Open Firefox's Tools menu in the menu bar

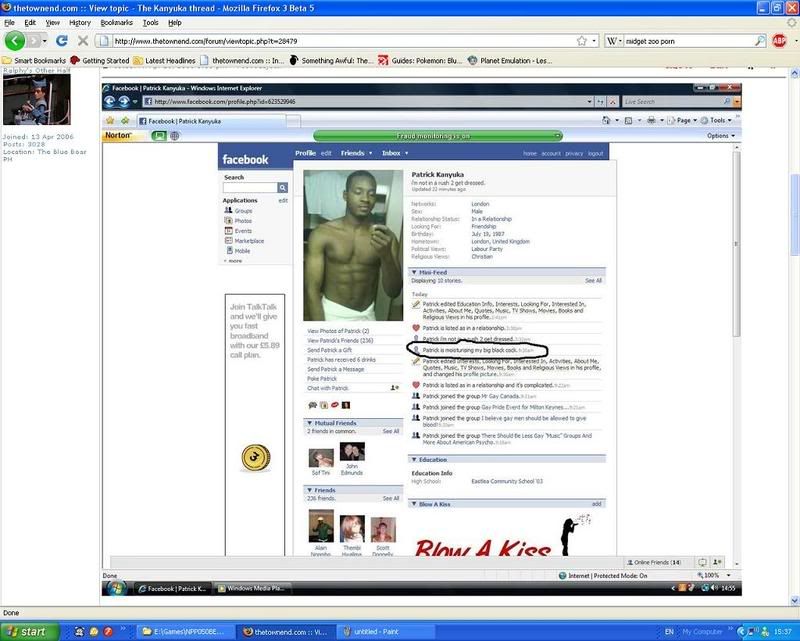(151, 23)
